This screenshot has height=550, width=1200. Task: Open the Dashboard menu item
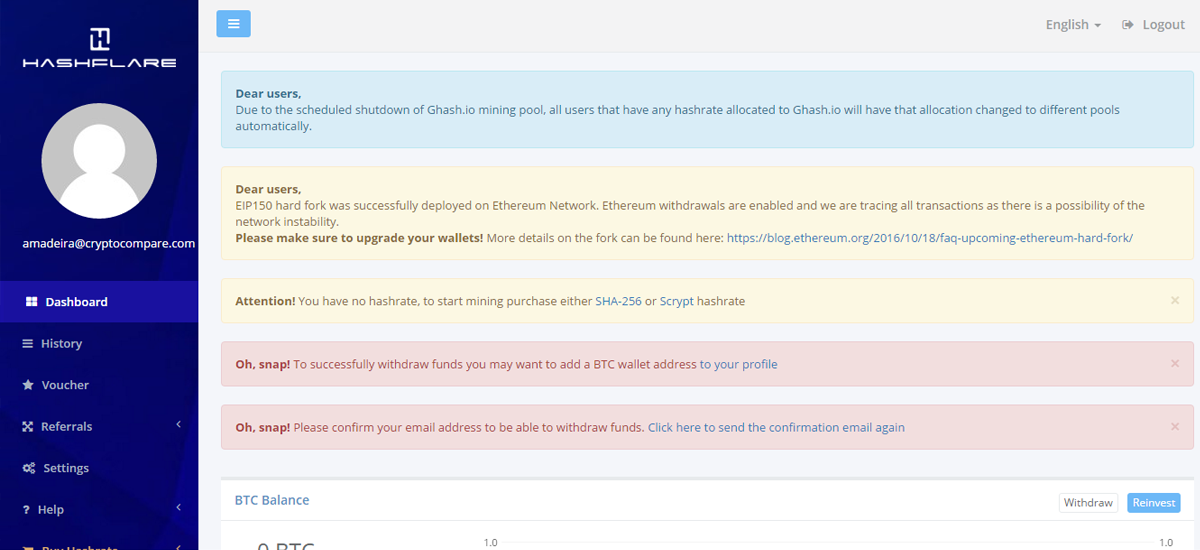click(x=99, y=302)
